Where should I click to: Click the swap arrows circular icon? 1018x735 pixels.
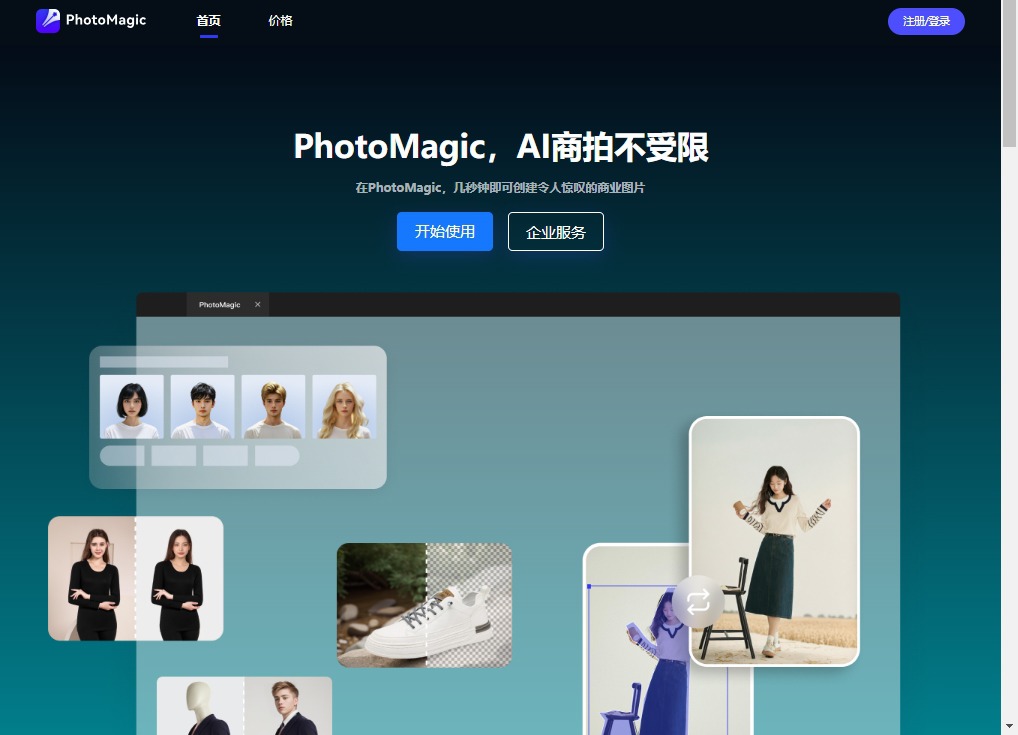pos(697,601)
